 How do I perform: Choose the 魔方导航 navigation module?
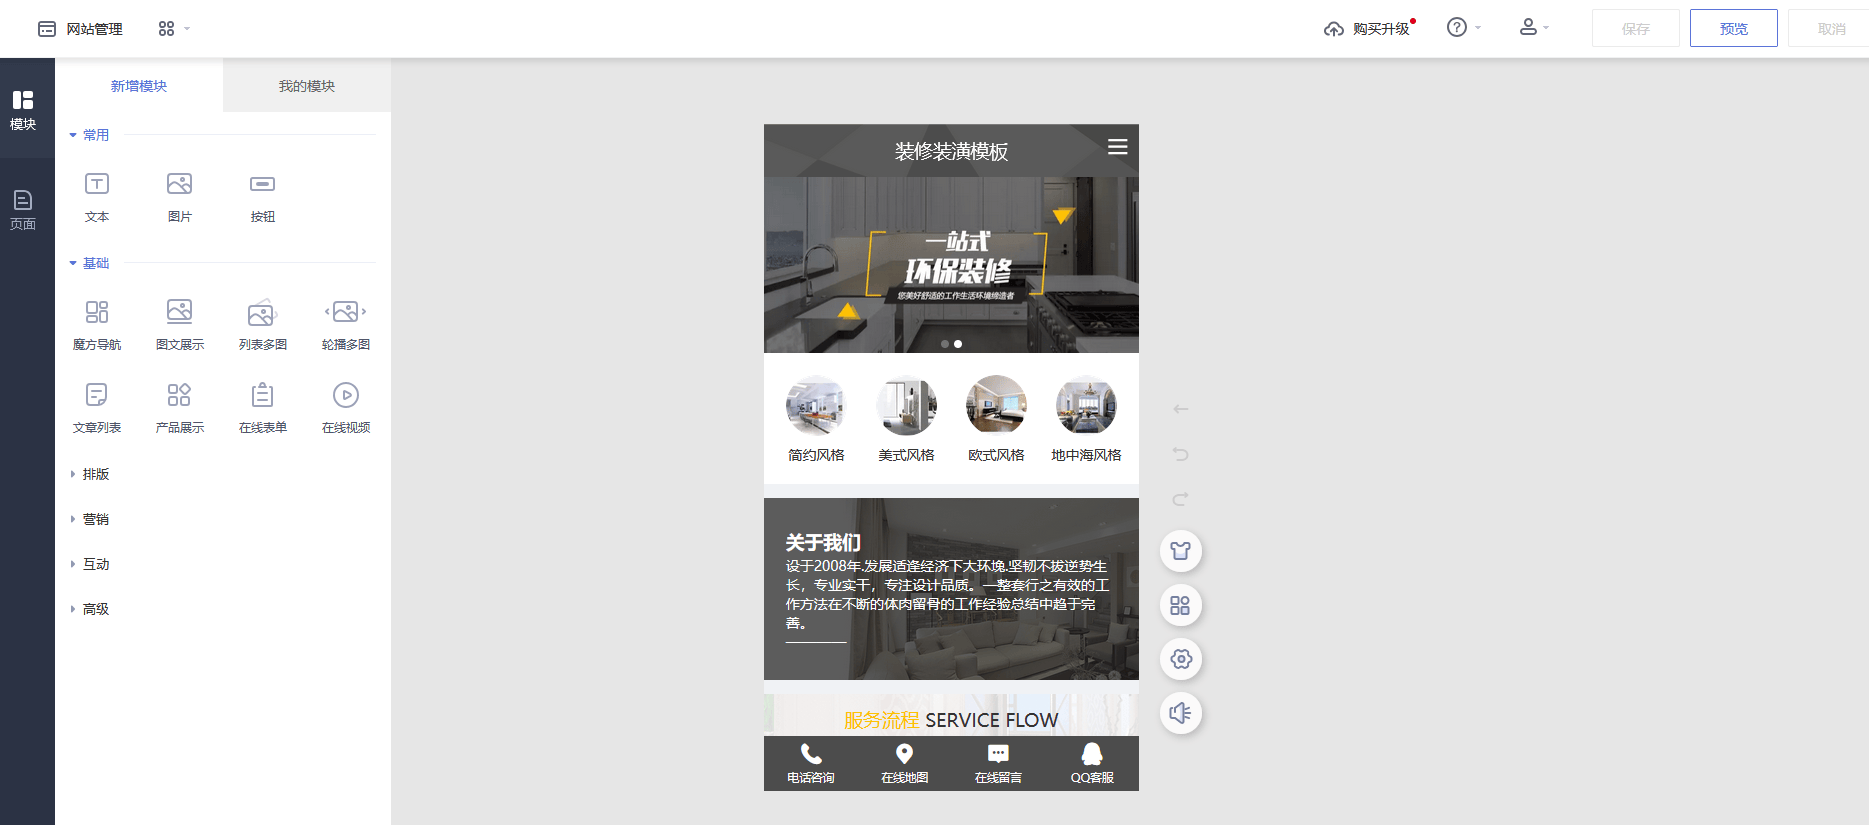97,313
